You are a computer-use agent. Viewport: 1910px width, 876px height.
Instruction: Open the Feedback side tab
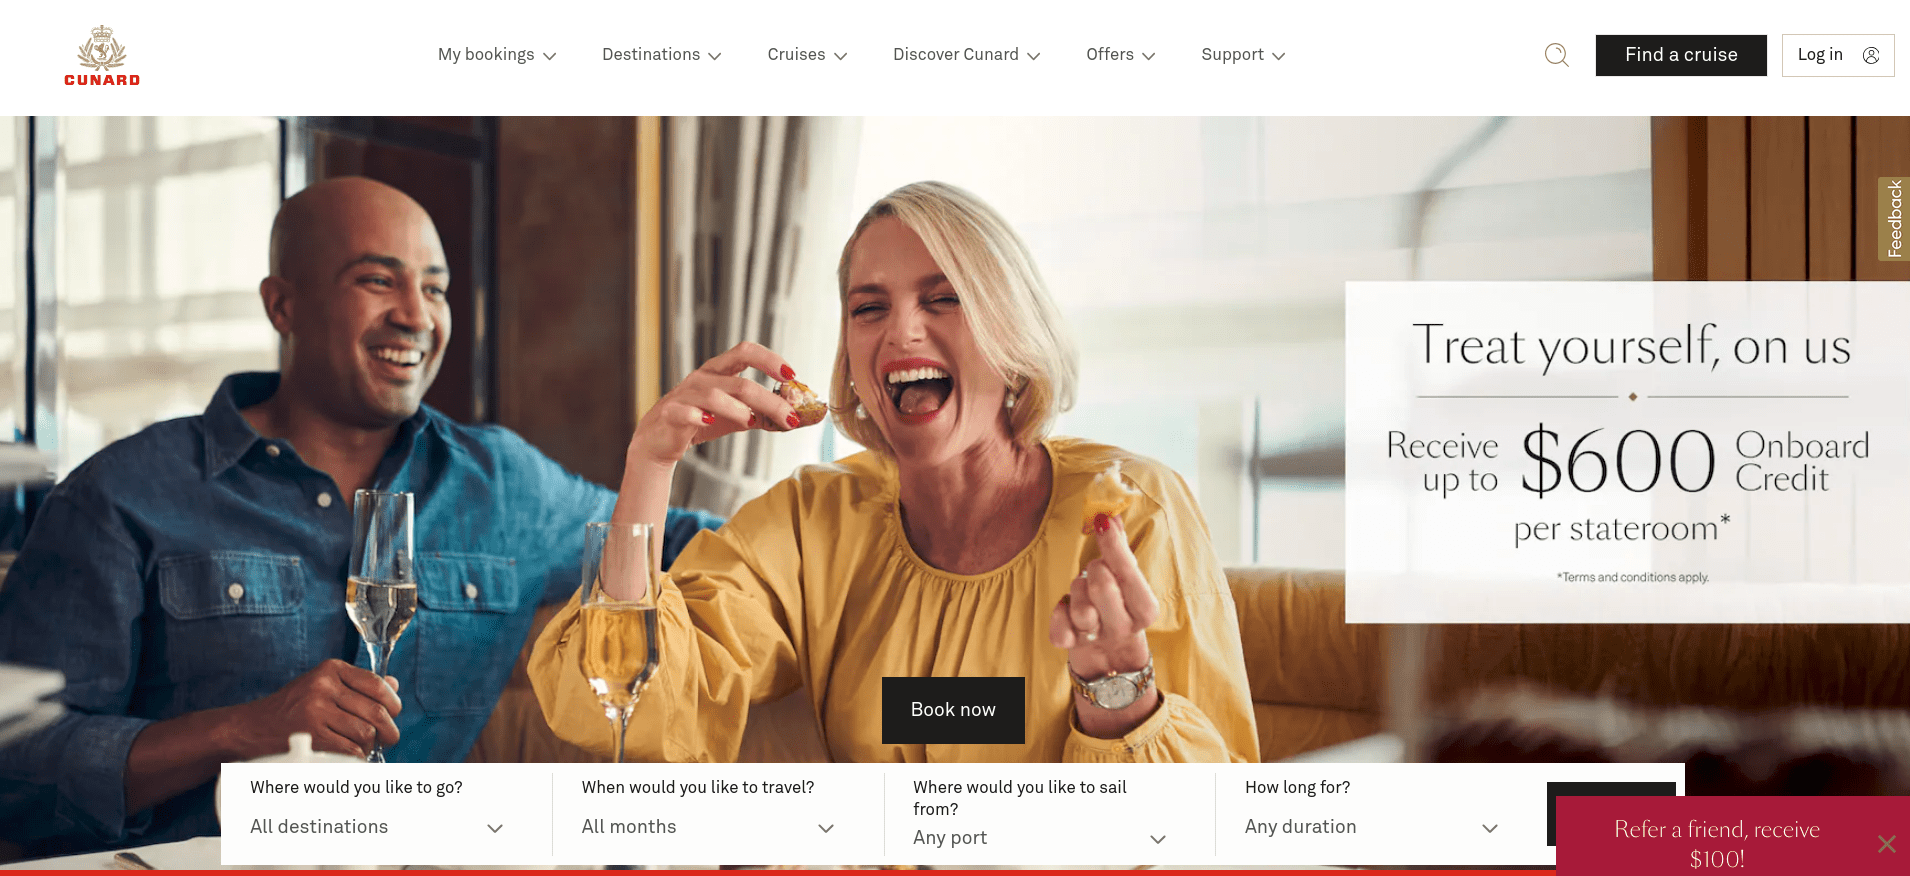pos(1894,219)
